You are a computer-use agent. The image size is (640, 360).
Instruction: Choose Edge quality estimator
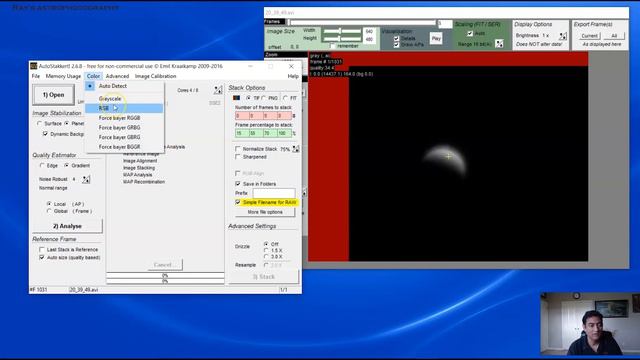(42, 166)
